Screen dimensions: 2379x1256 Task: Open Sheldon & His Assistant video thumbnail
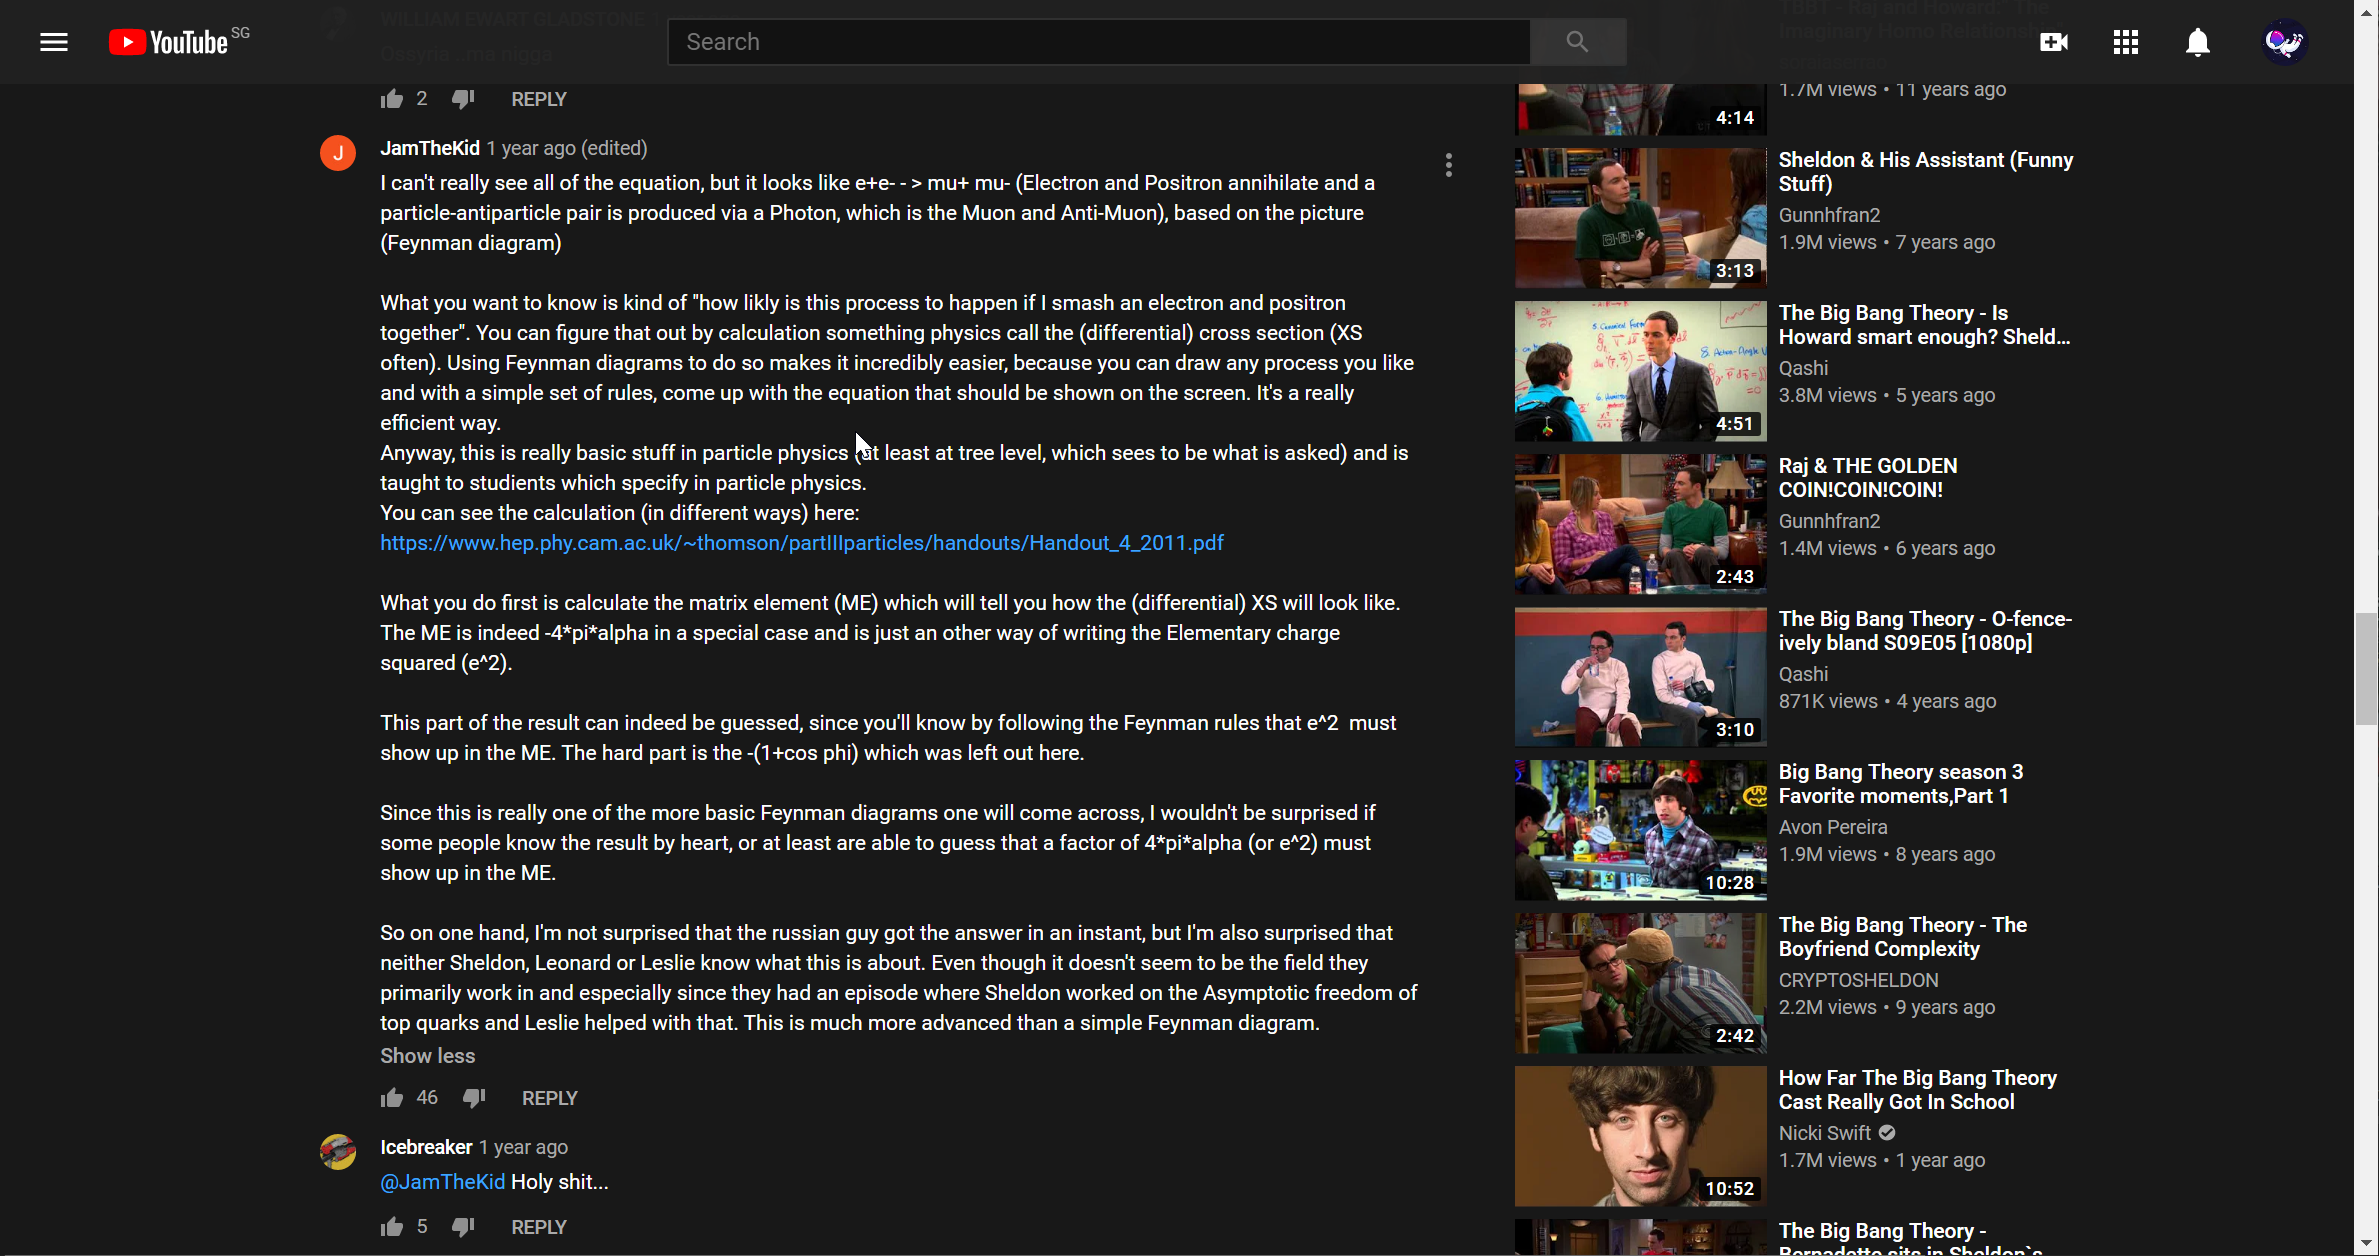(1640, 218)
